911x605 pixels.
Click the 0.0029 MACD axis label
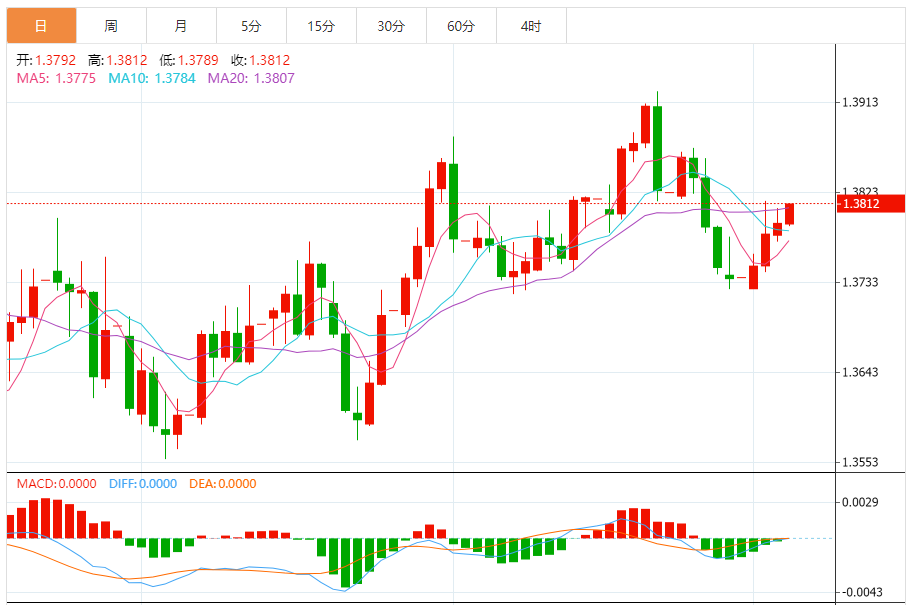coord(860,502)
